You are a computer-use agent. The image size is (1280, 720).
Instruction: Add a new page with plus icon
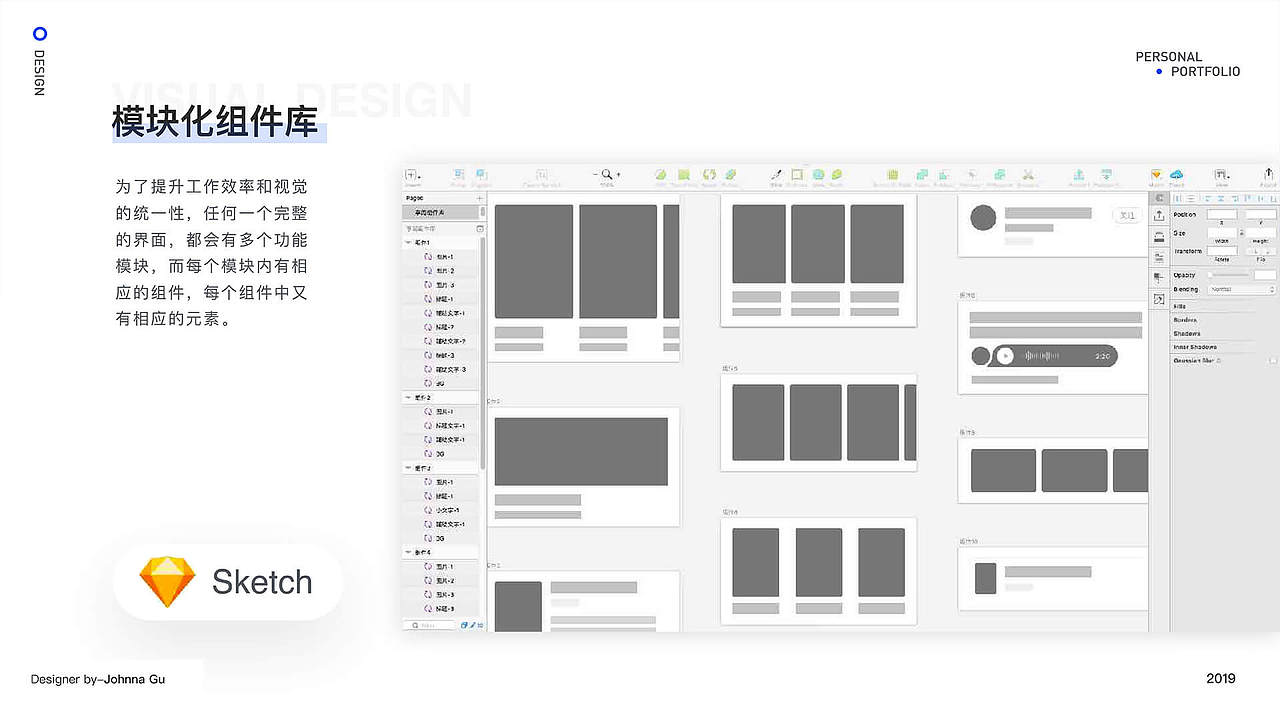pos(479,198)
